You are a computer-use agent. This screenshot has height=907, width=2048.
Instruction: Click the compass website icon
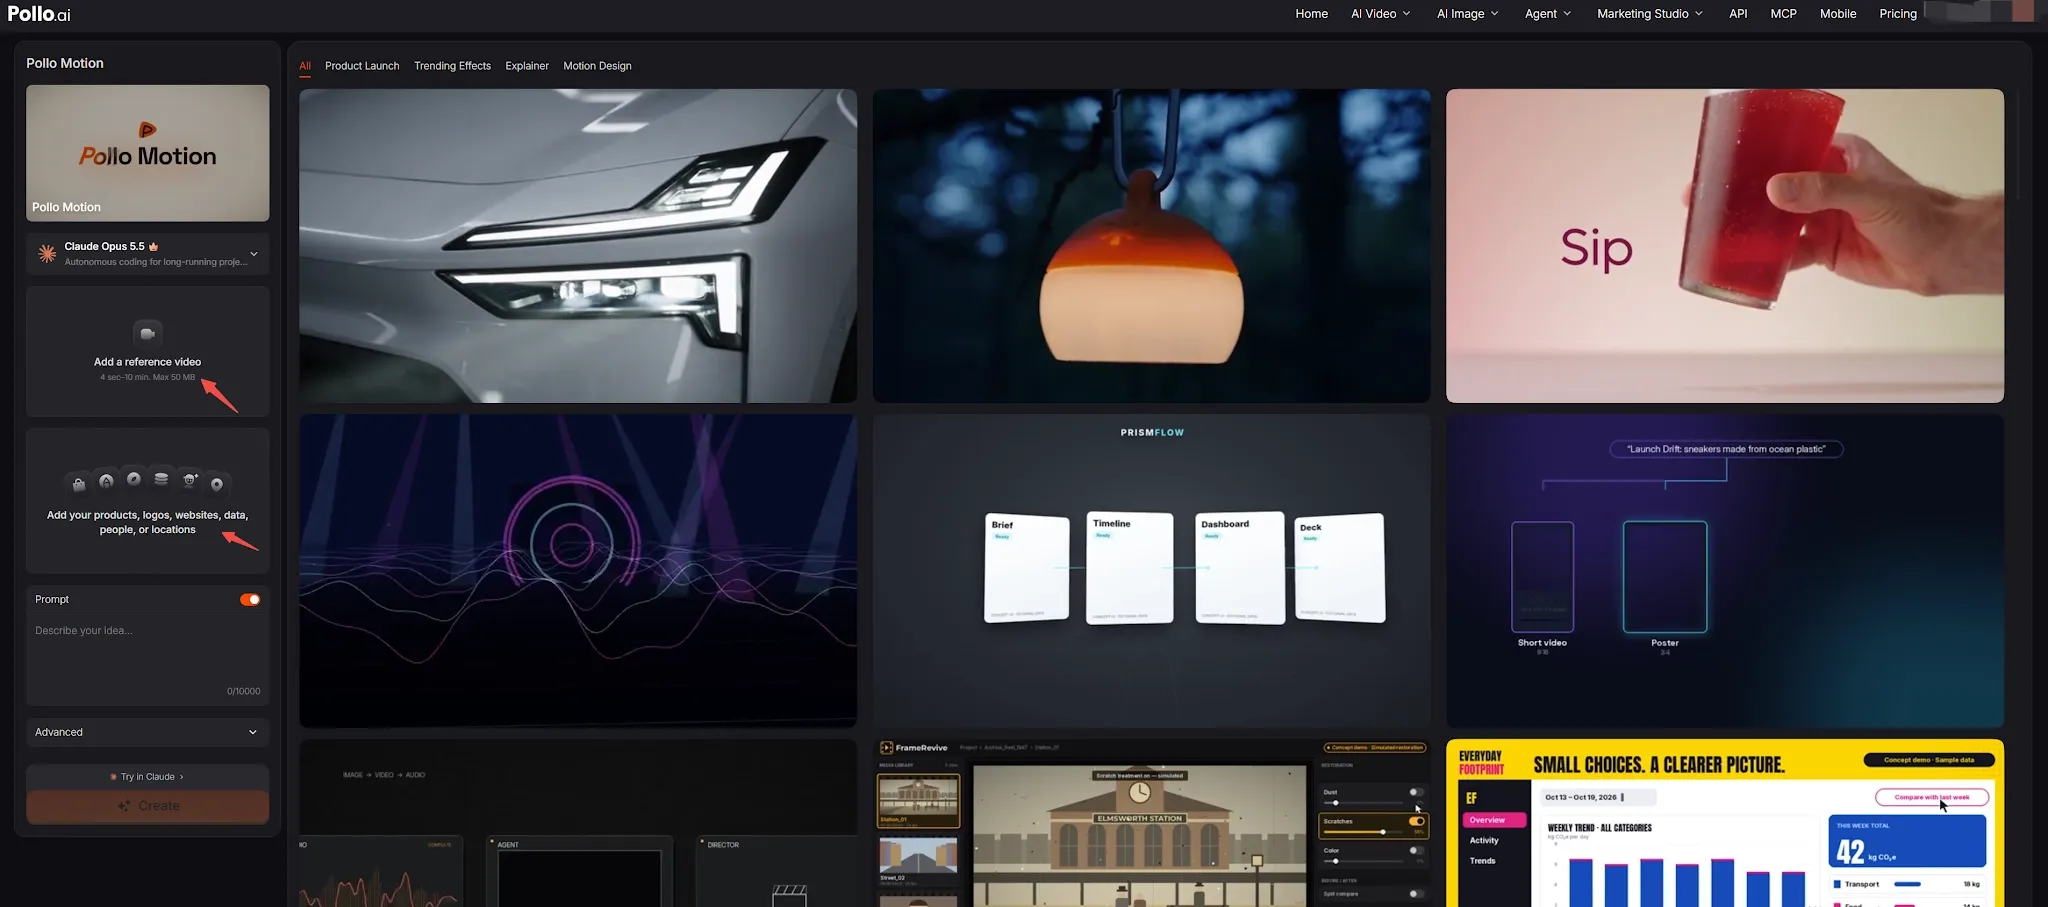134,478
